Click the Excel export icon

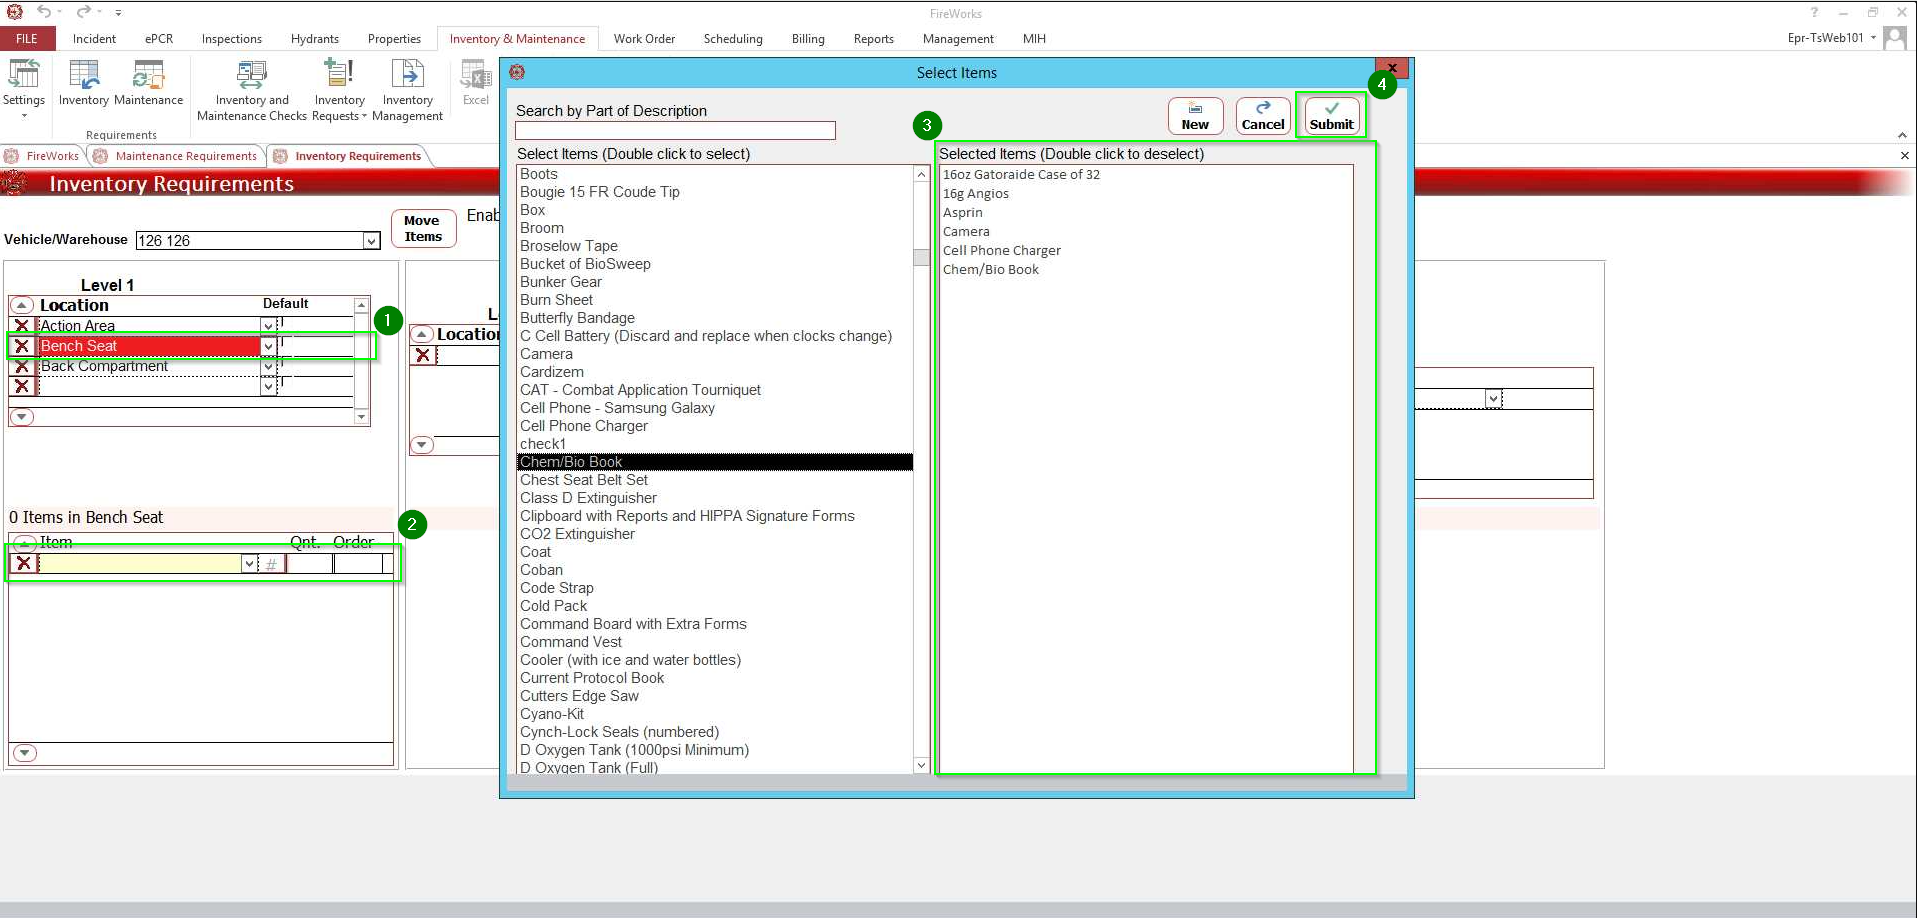coord(475,83)
